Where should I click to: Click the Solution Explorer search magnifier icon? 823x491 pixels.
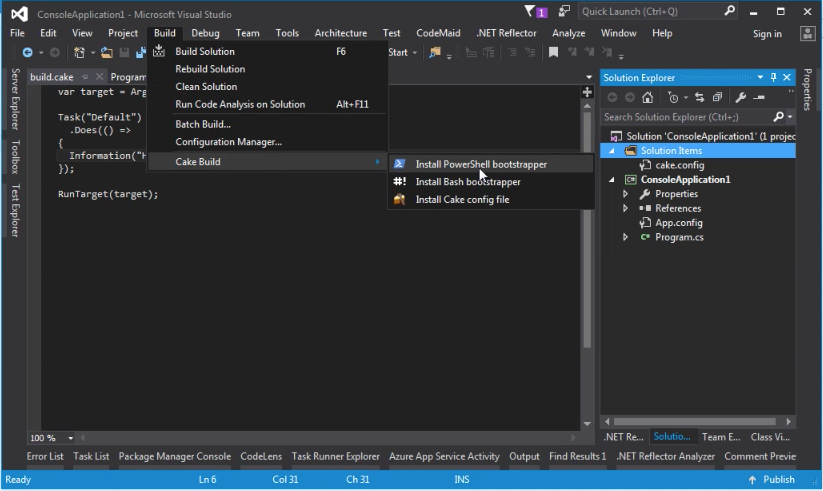(x=779, y=117)
